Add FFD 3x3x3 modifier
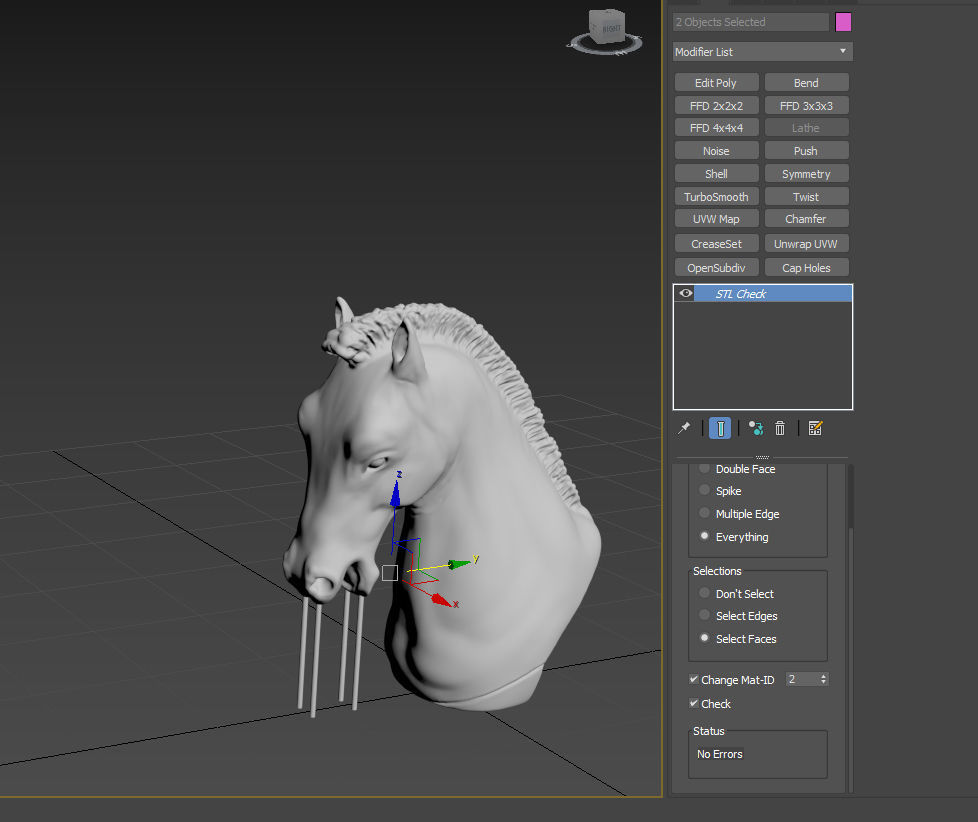978x822 pixels. click(x=806, y=105)
